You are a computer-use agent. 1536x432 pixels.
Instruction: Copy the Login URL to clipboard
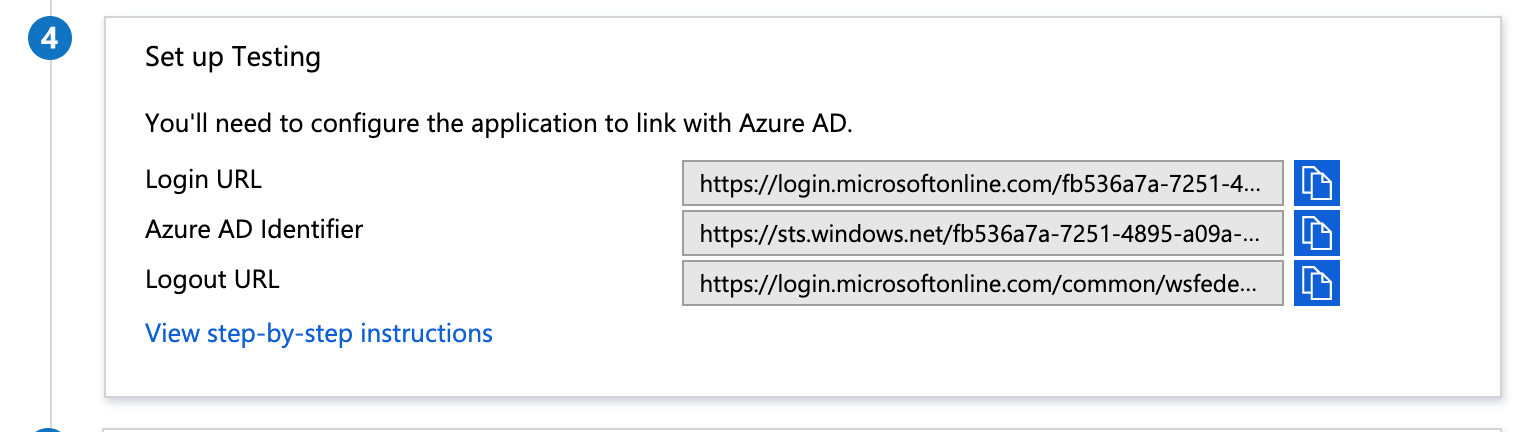tap(1316, 183)
